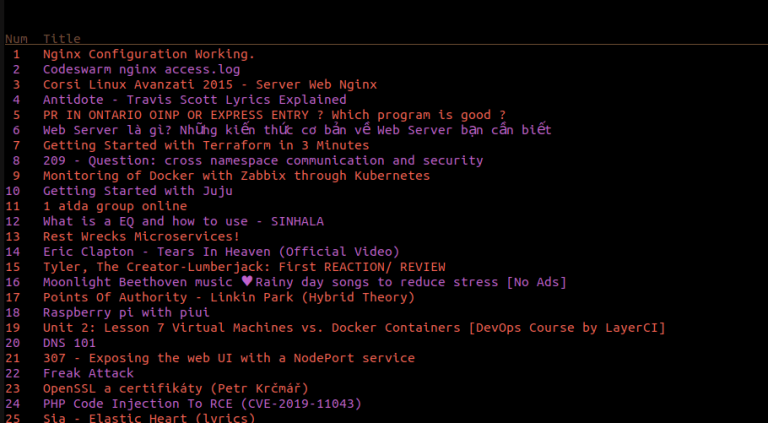Open Codeswarm nginx access.log result
The height and width of the screenshot is (423, 768).
pyautogui.click(x=142, y=70)
